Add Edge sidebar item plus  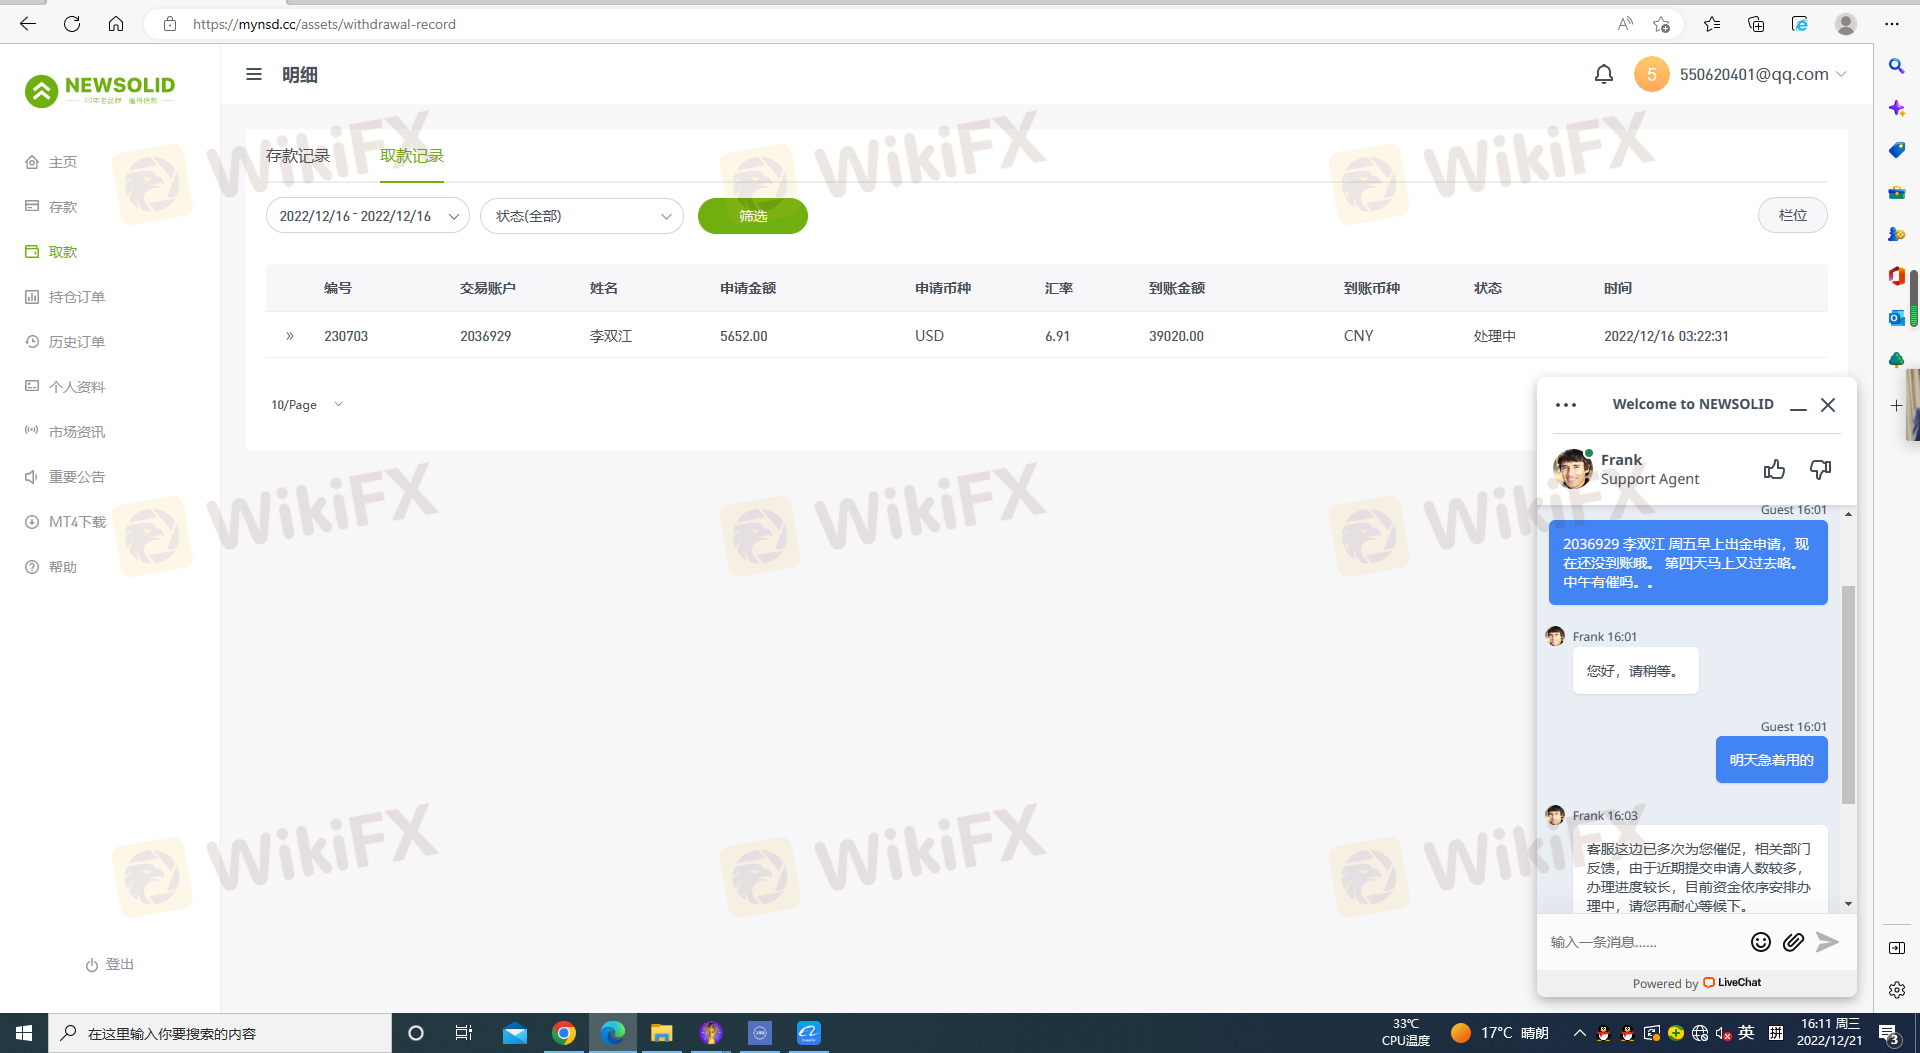[x=1896, y=405]
